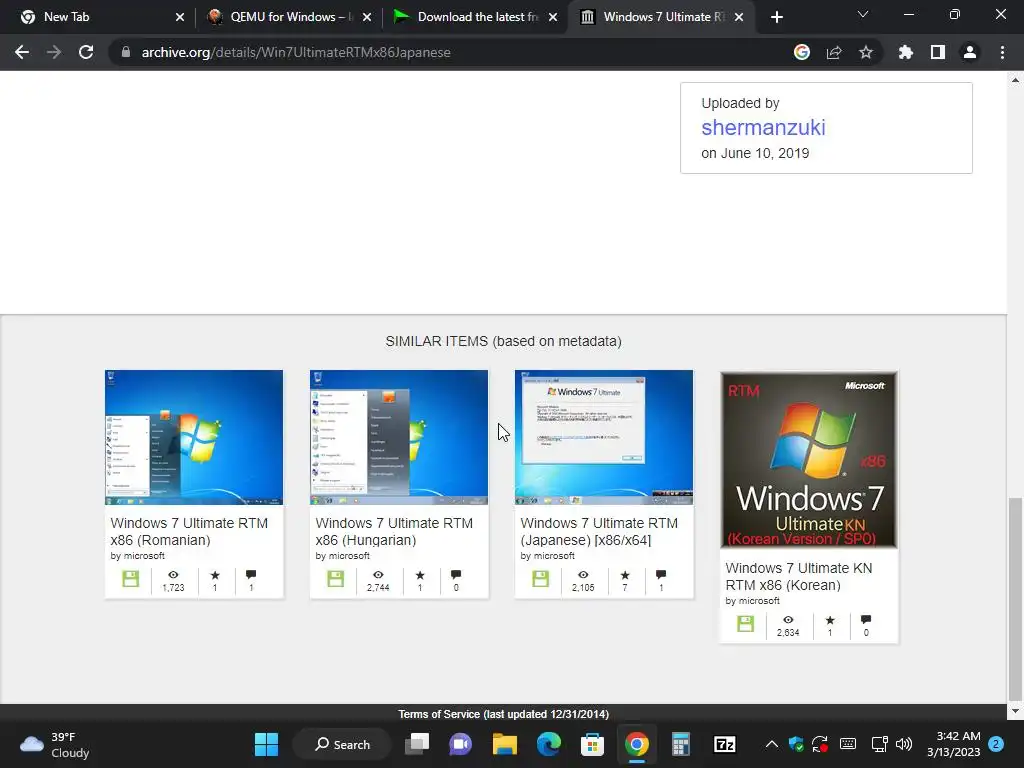View site information via the lock icon
This screenshot has height=768, width=1024.
(x=126, y=52)
